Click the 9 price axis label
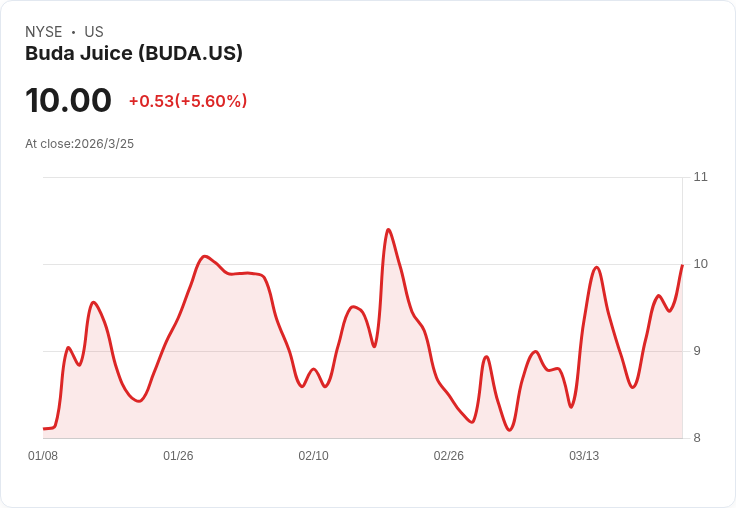 tap(697, 351)
